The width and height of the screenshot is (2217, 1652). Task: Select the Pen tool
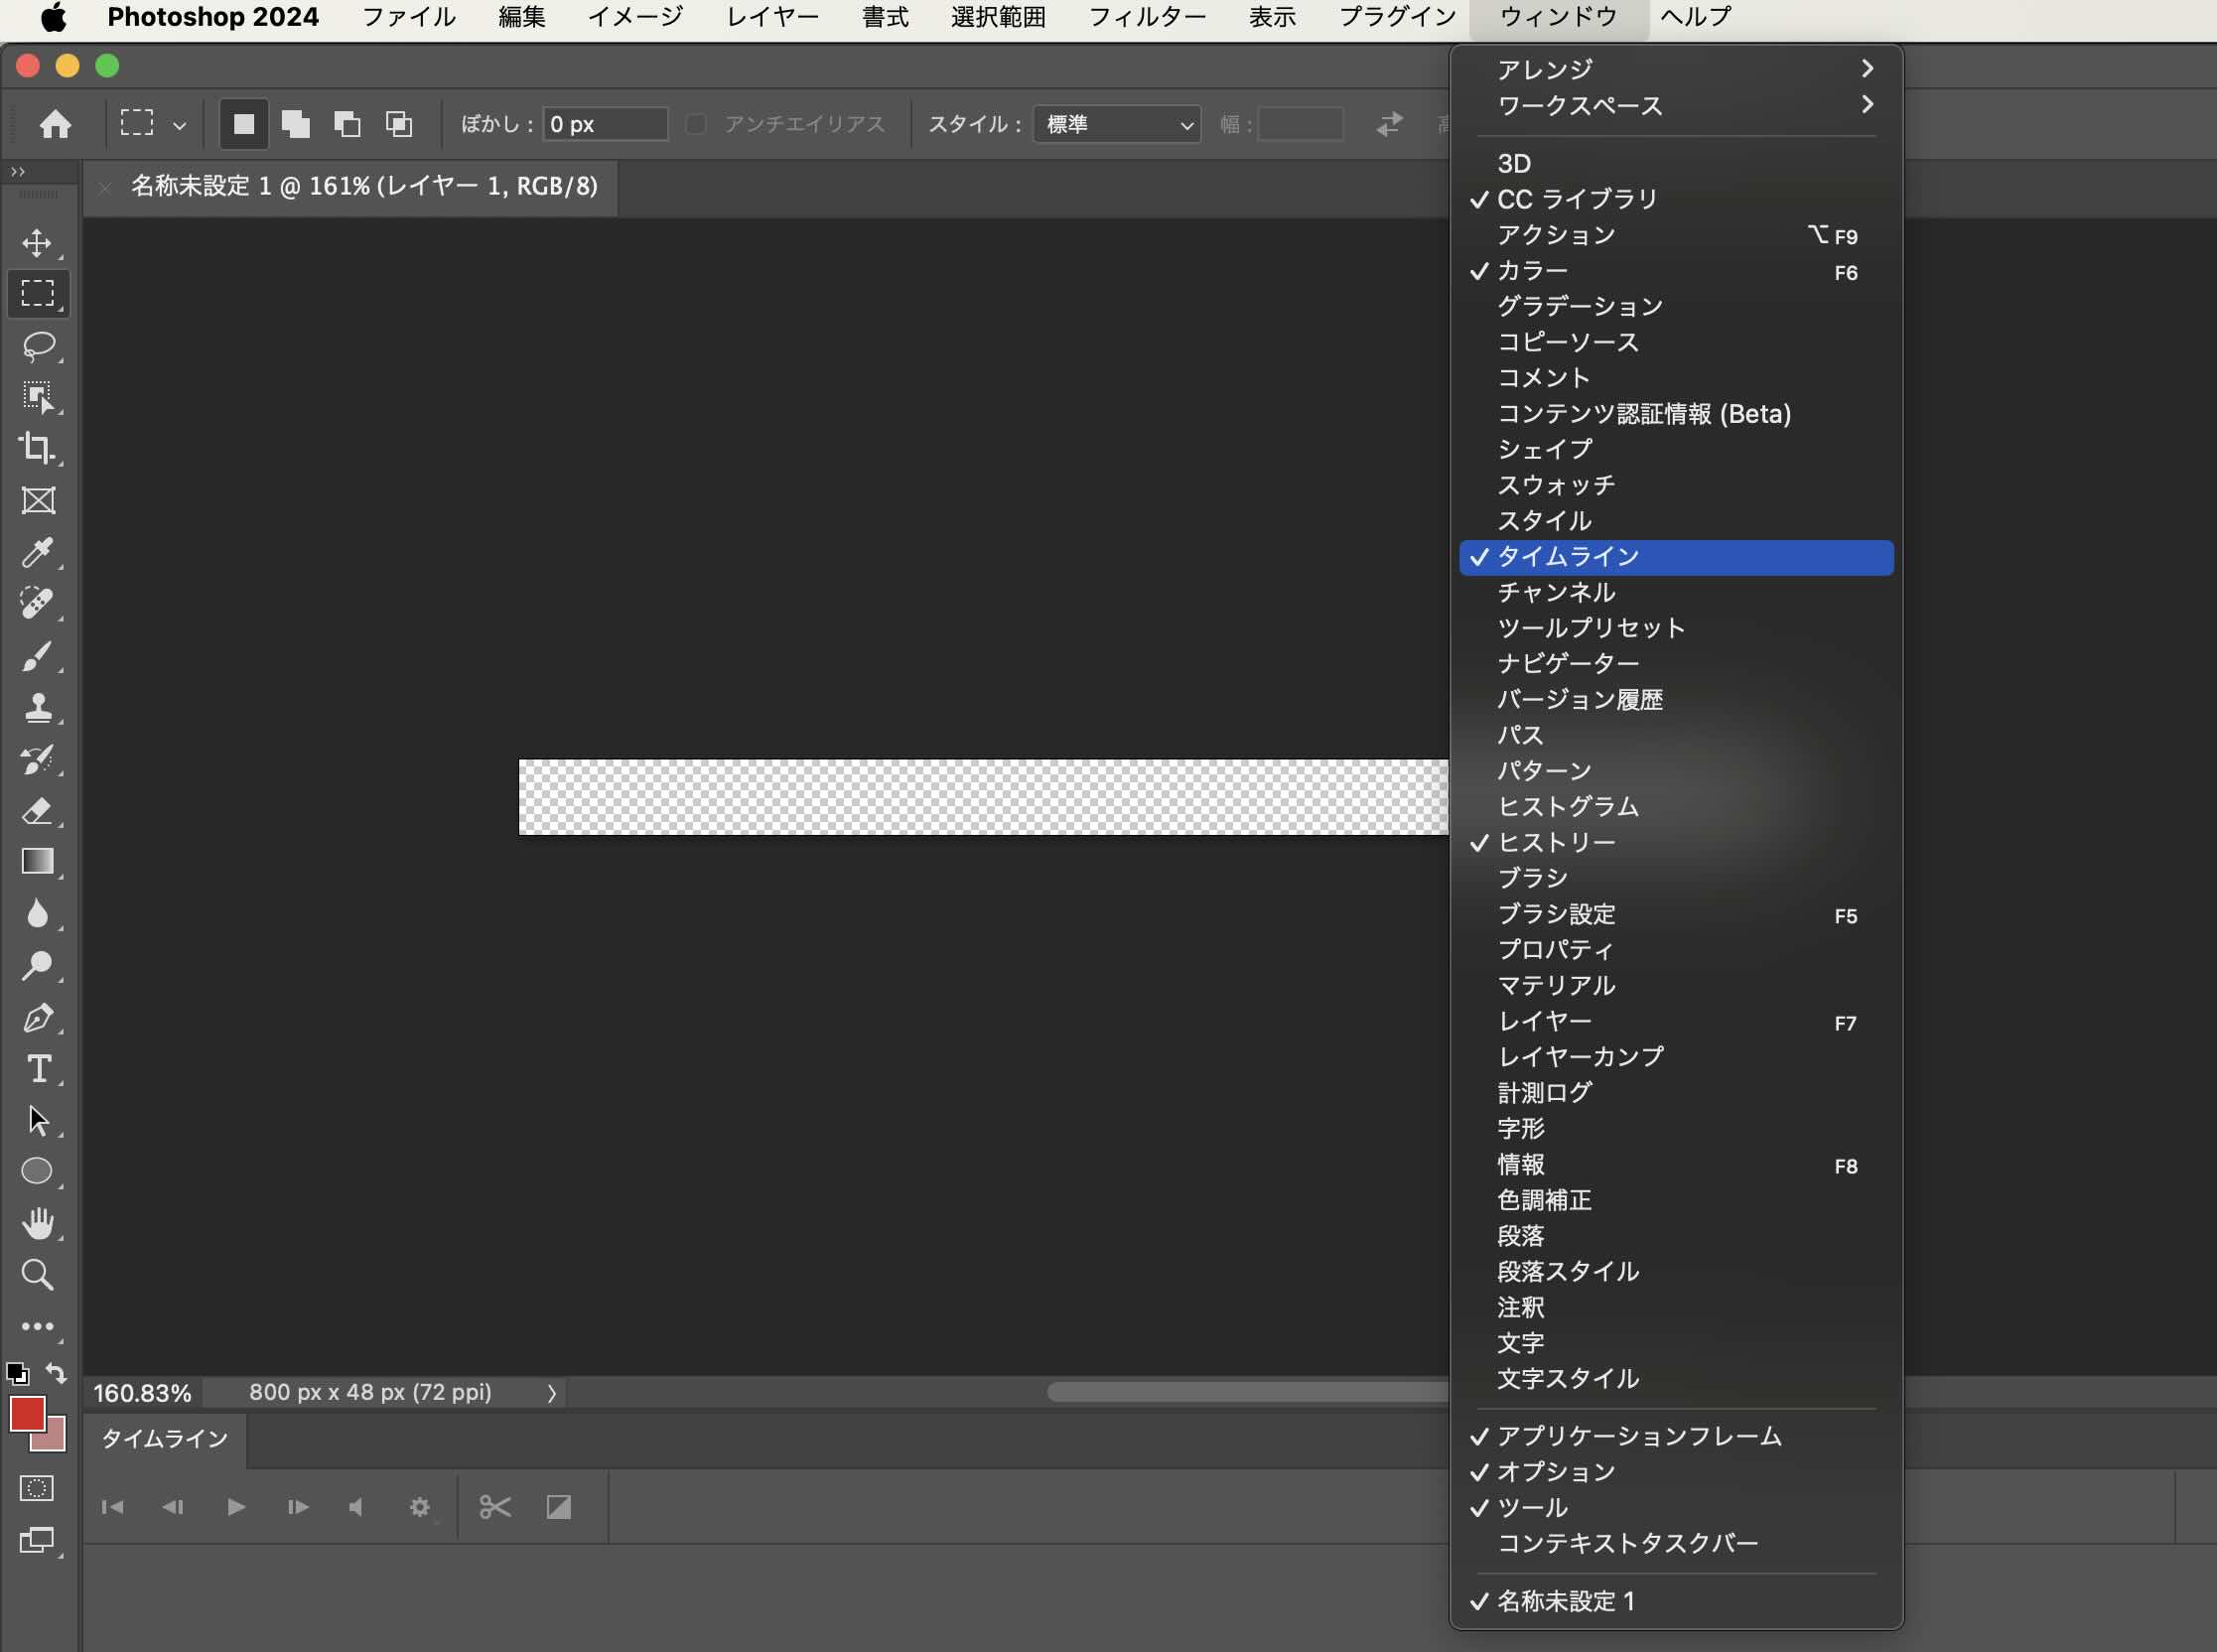38,1018
